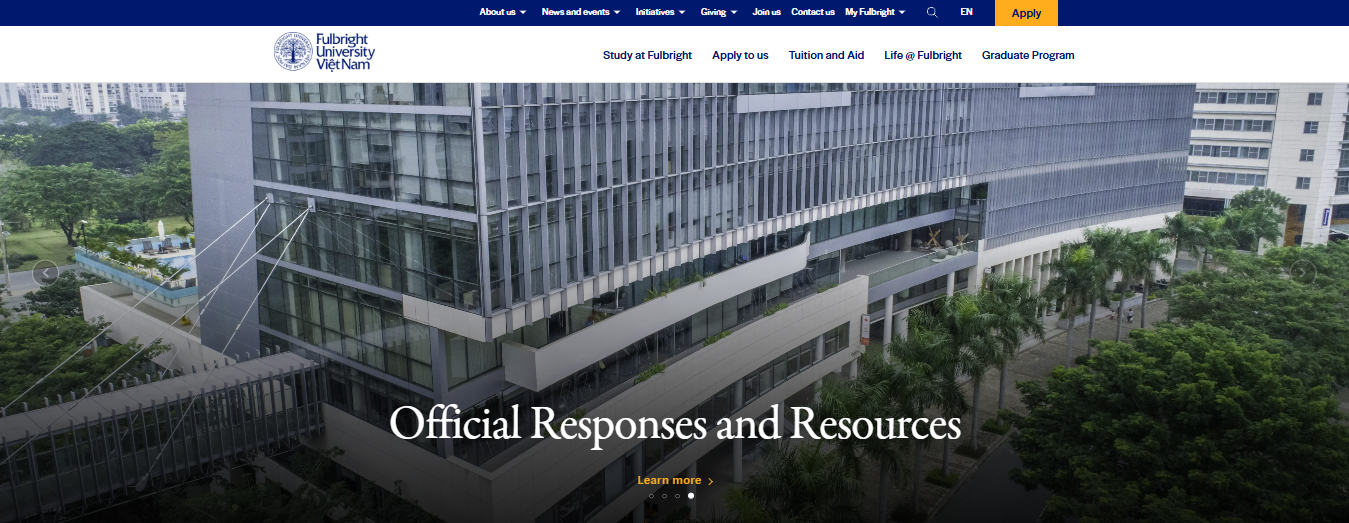1349x523 pixels.
Task: Expand the Initiatives menu
Action: pyautogui.click(x=660, y=13)
